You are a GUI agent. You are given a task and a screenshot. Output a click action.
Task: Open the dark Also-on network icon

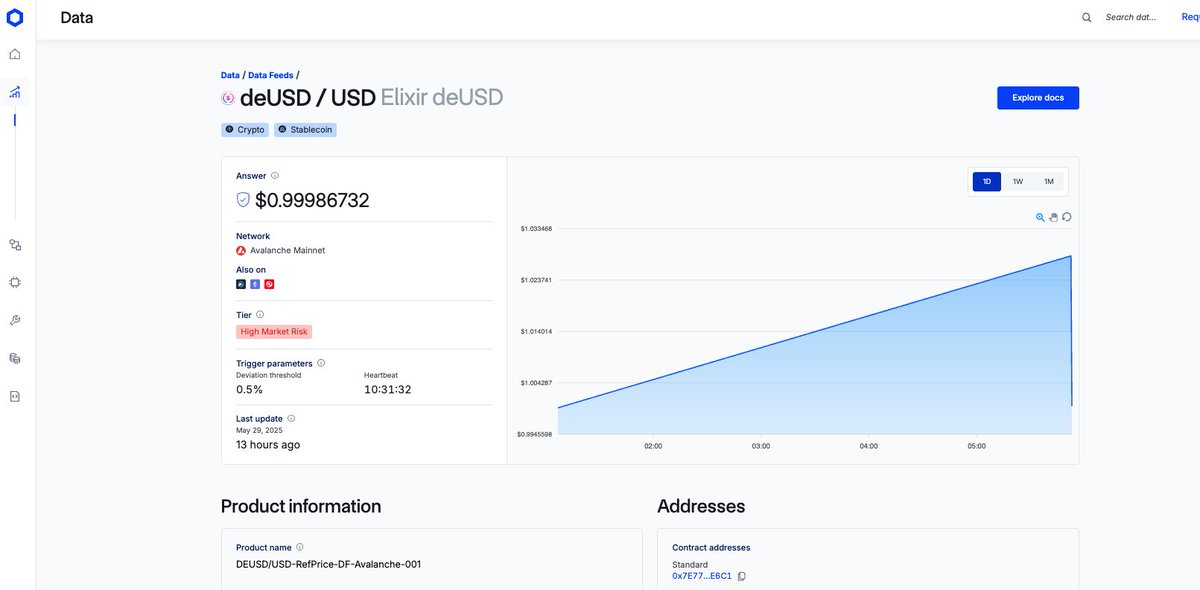click(x=241, y=284)
